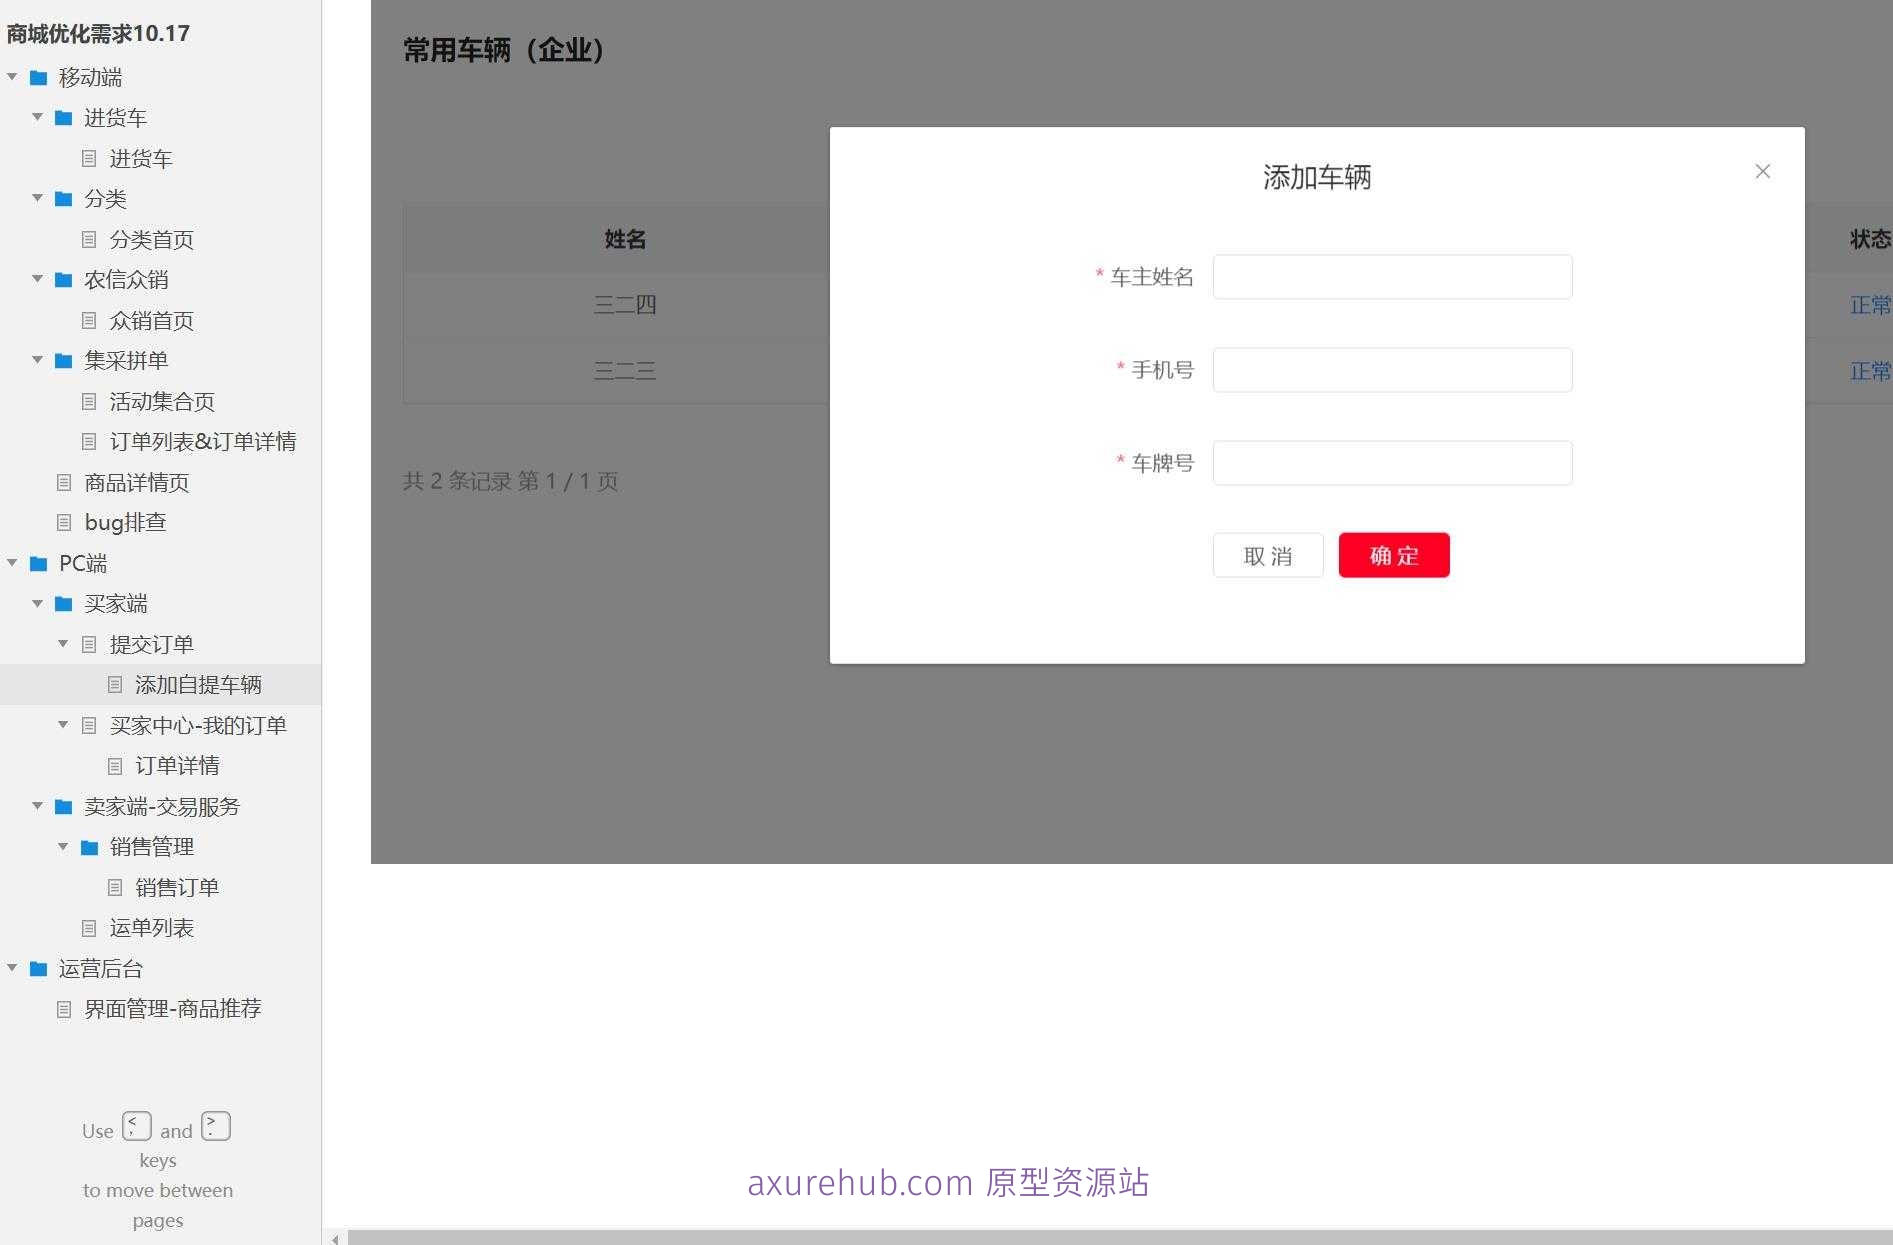Click the document icon beside bug排查

click(x=65, y=521)
